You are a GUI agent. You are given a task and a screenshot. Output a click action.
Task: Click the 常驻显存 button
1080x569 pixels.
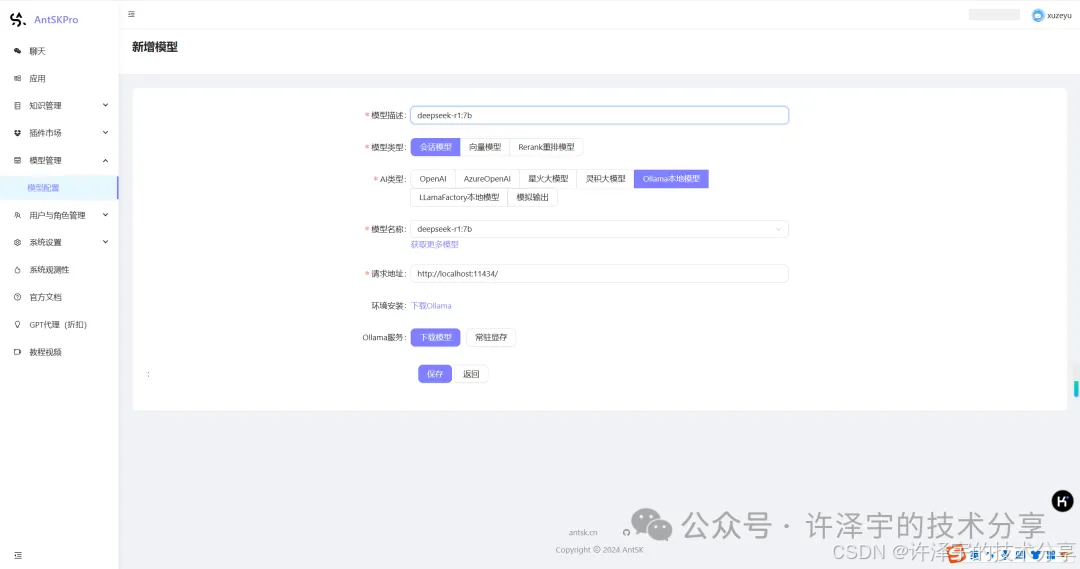pyautogui.click(x=491, y=337)
